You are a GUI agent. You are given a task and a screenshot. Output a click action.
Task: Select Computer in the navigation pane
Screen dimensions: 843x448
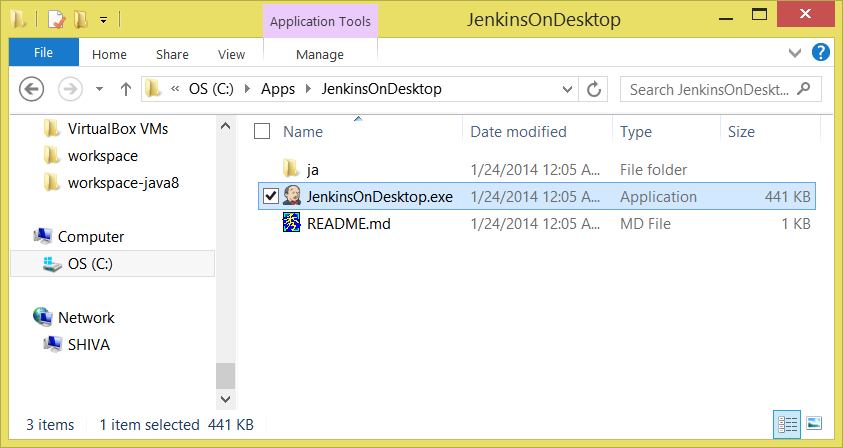click(x=91, y=237)
